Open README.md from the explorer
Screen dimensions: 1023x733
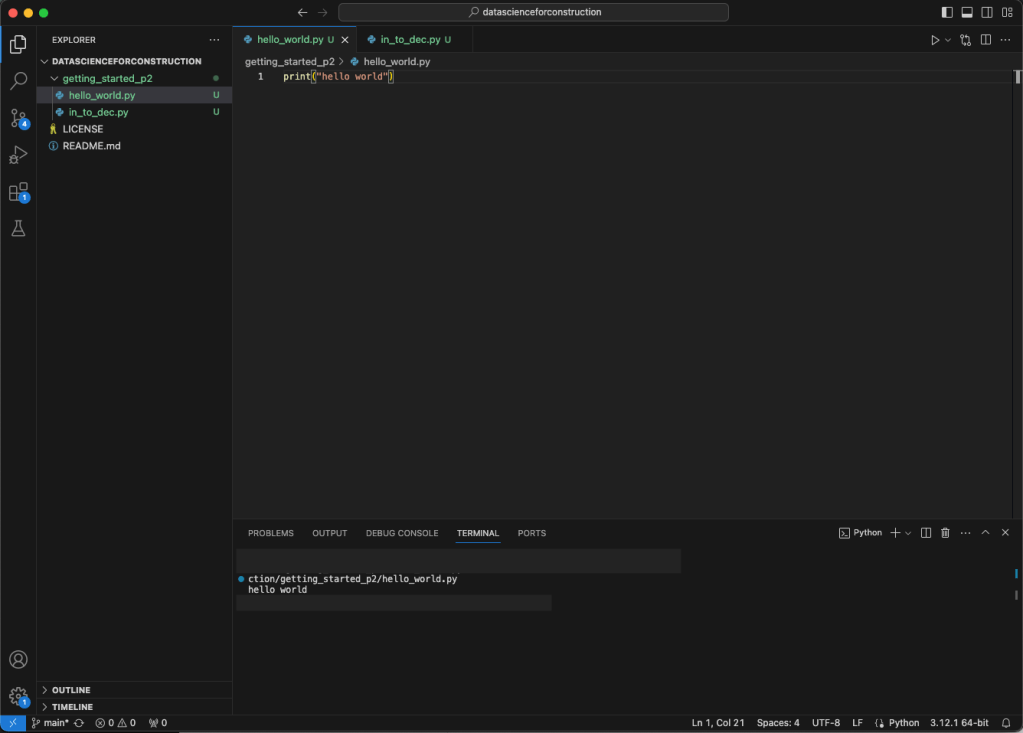pyautogui.click(x=91, y=146)
